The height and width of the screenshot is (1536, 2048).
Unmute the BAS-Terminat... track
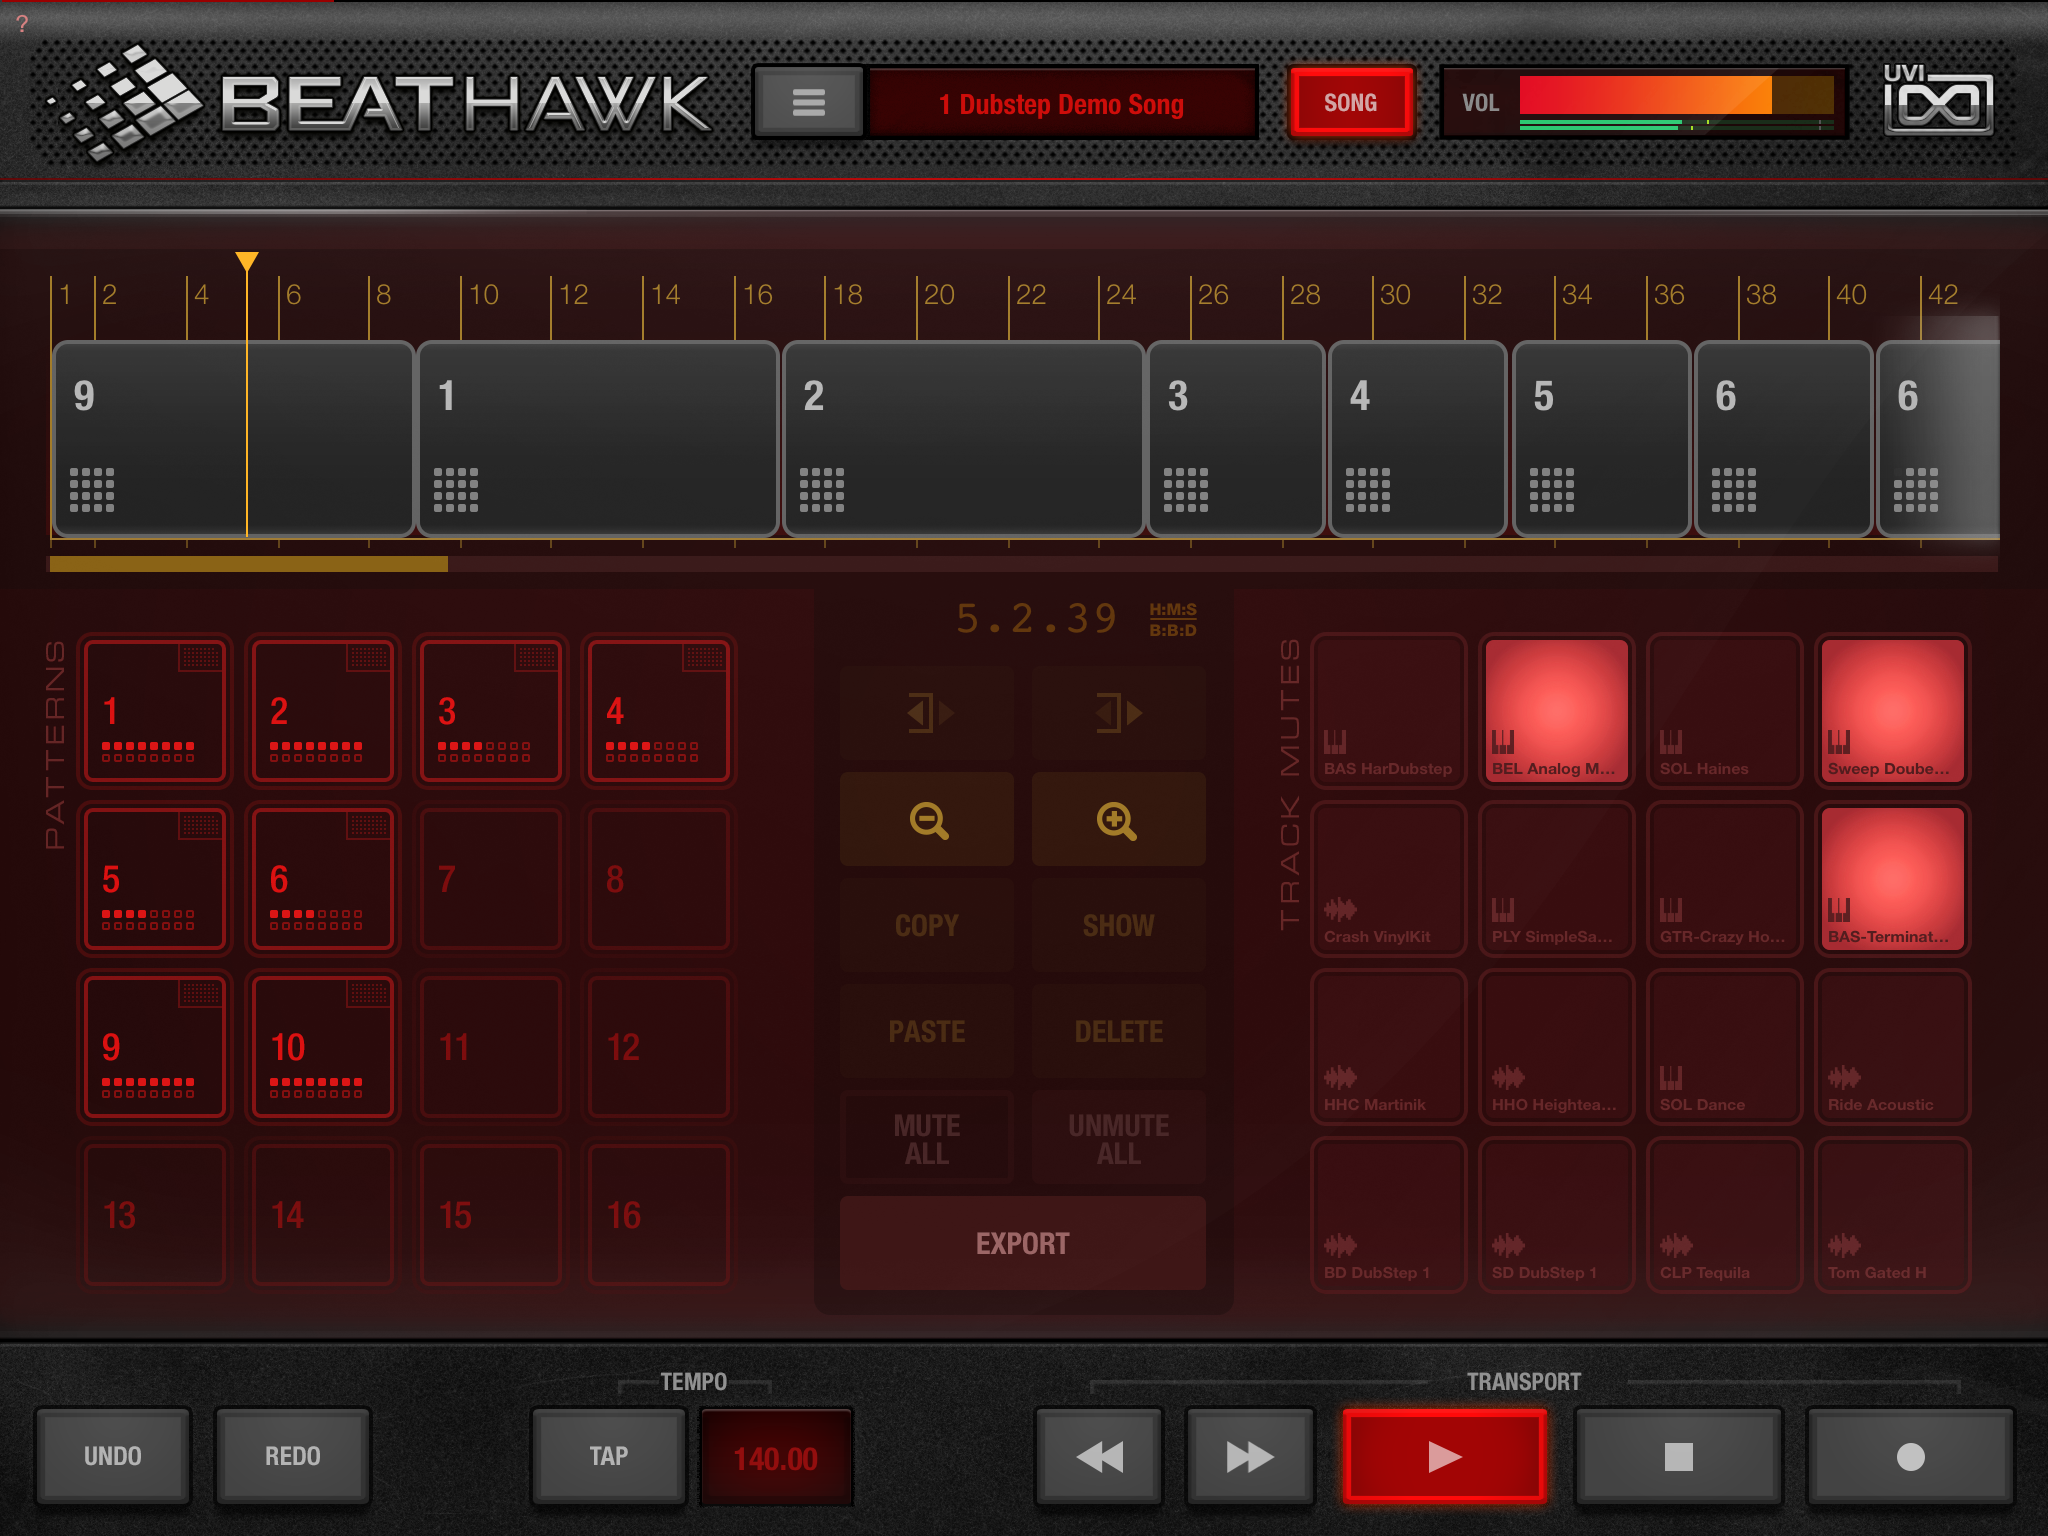coord(1892,878)
